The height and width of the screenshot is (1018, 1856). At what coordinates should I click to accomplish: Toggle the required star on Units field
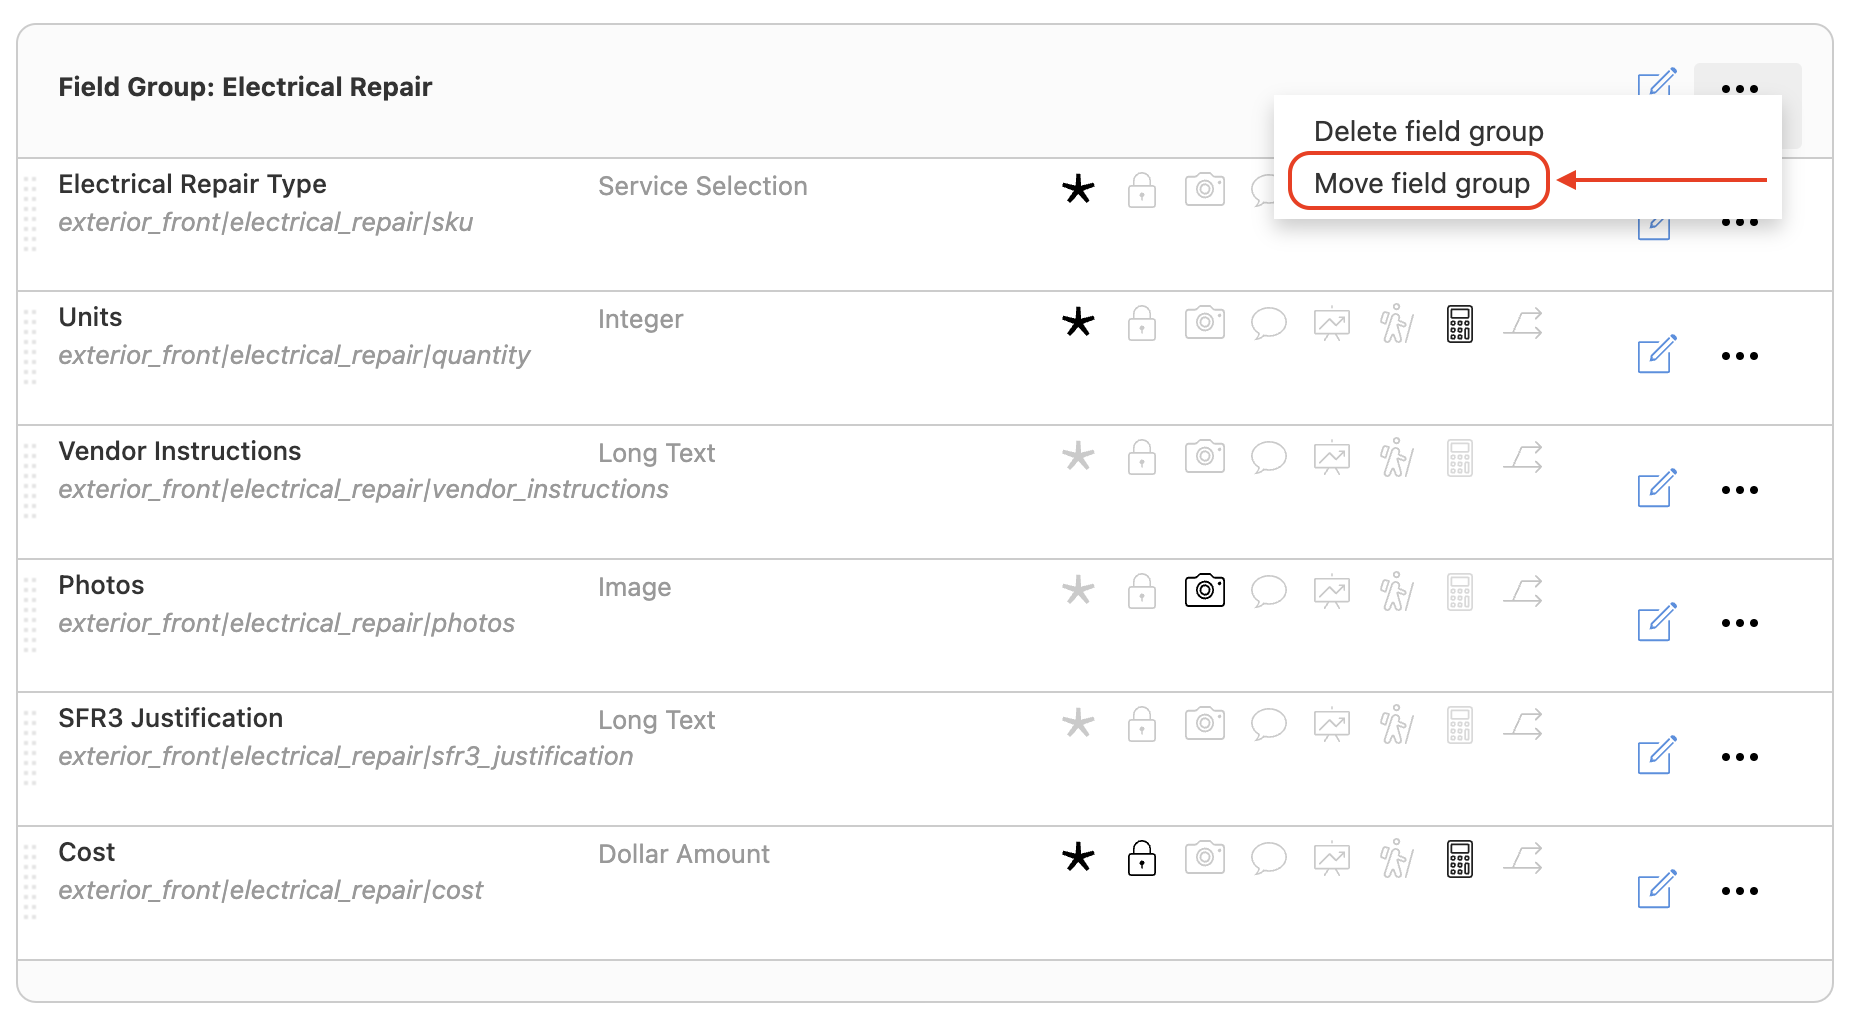click(1077, 323)
